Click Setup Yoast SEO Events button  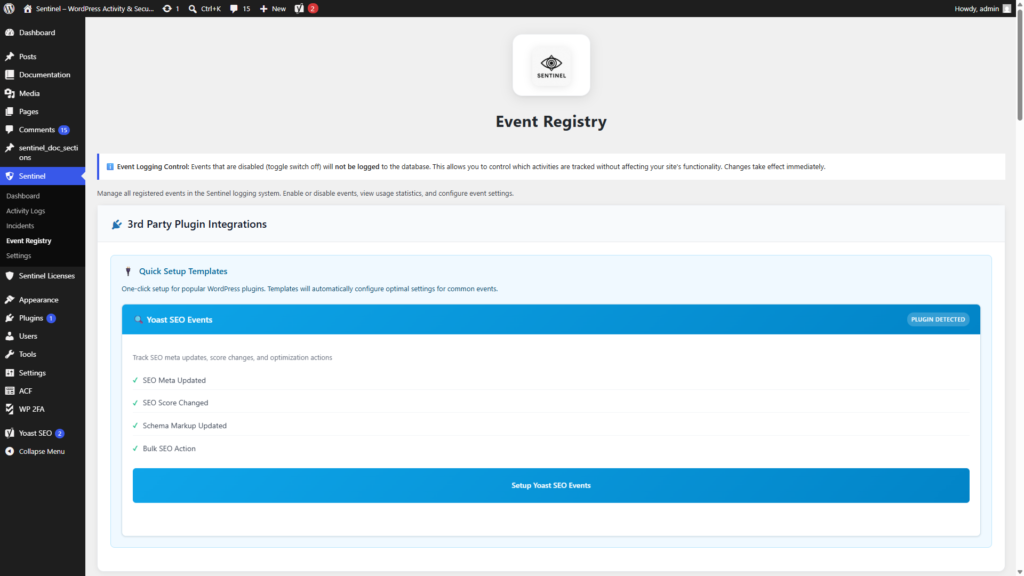point(551,485)
